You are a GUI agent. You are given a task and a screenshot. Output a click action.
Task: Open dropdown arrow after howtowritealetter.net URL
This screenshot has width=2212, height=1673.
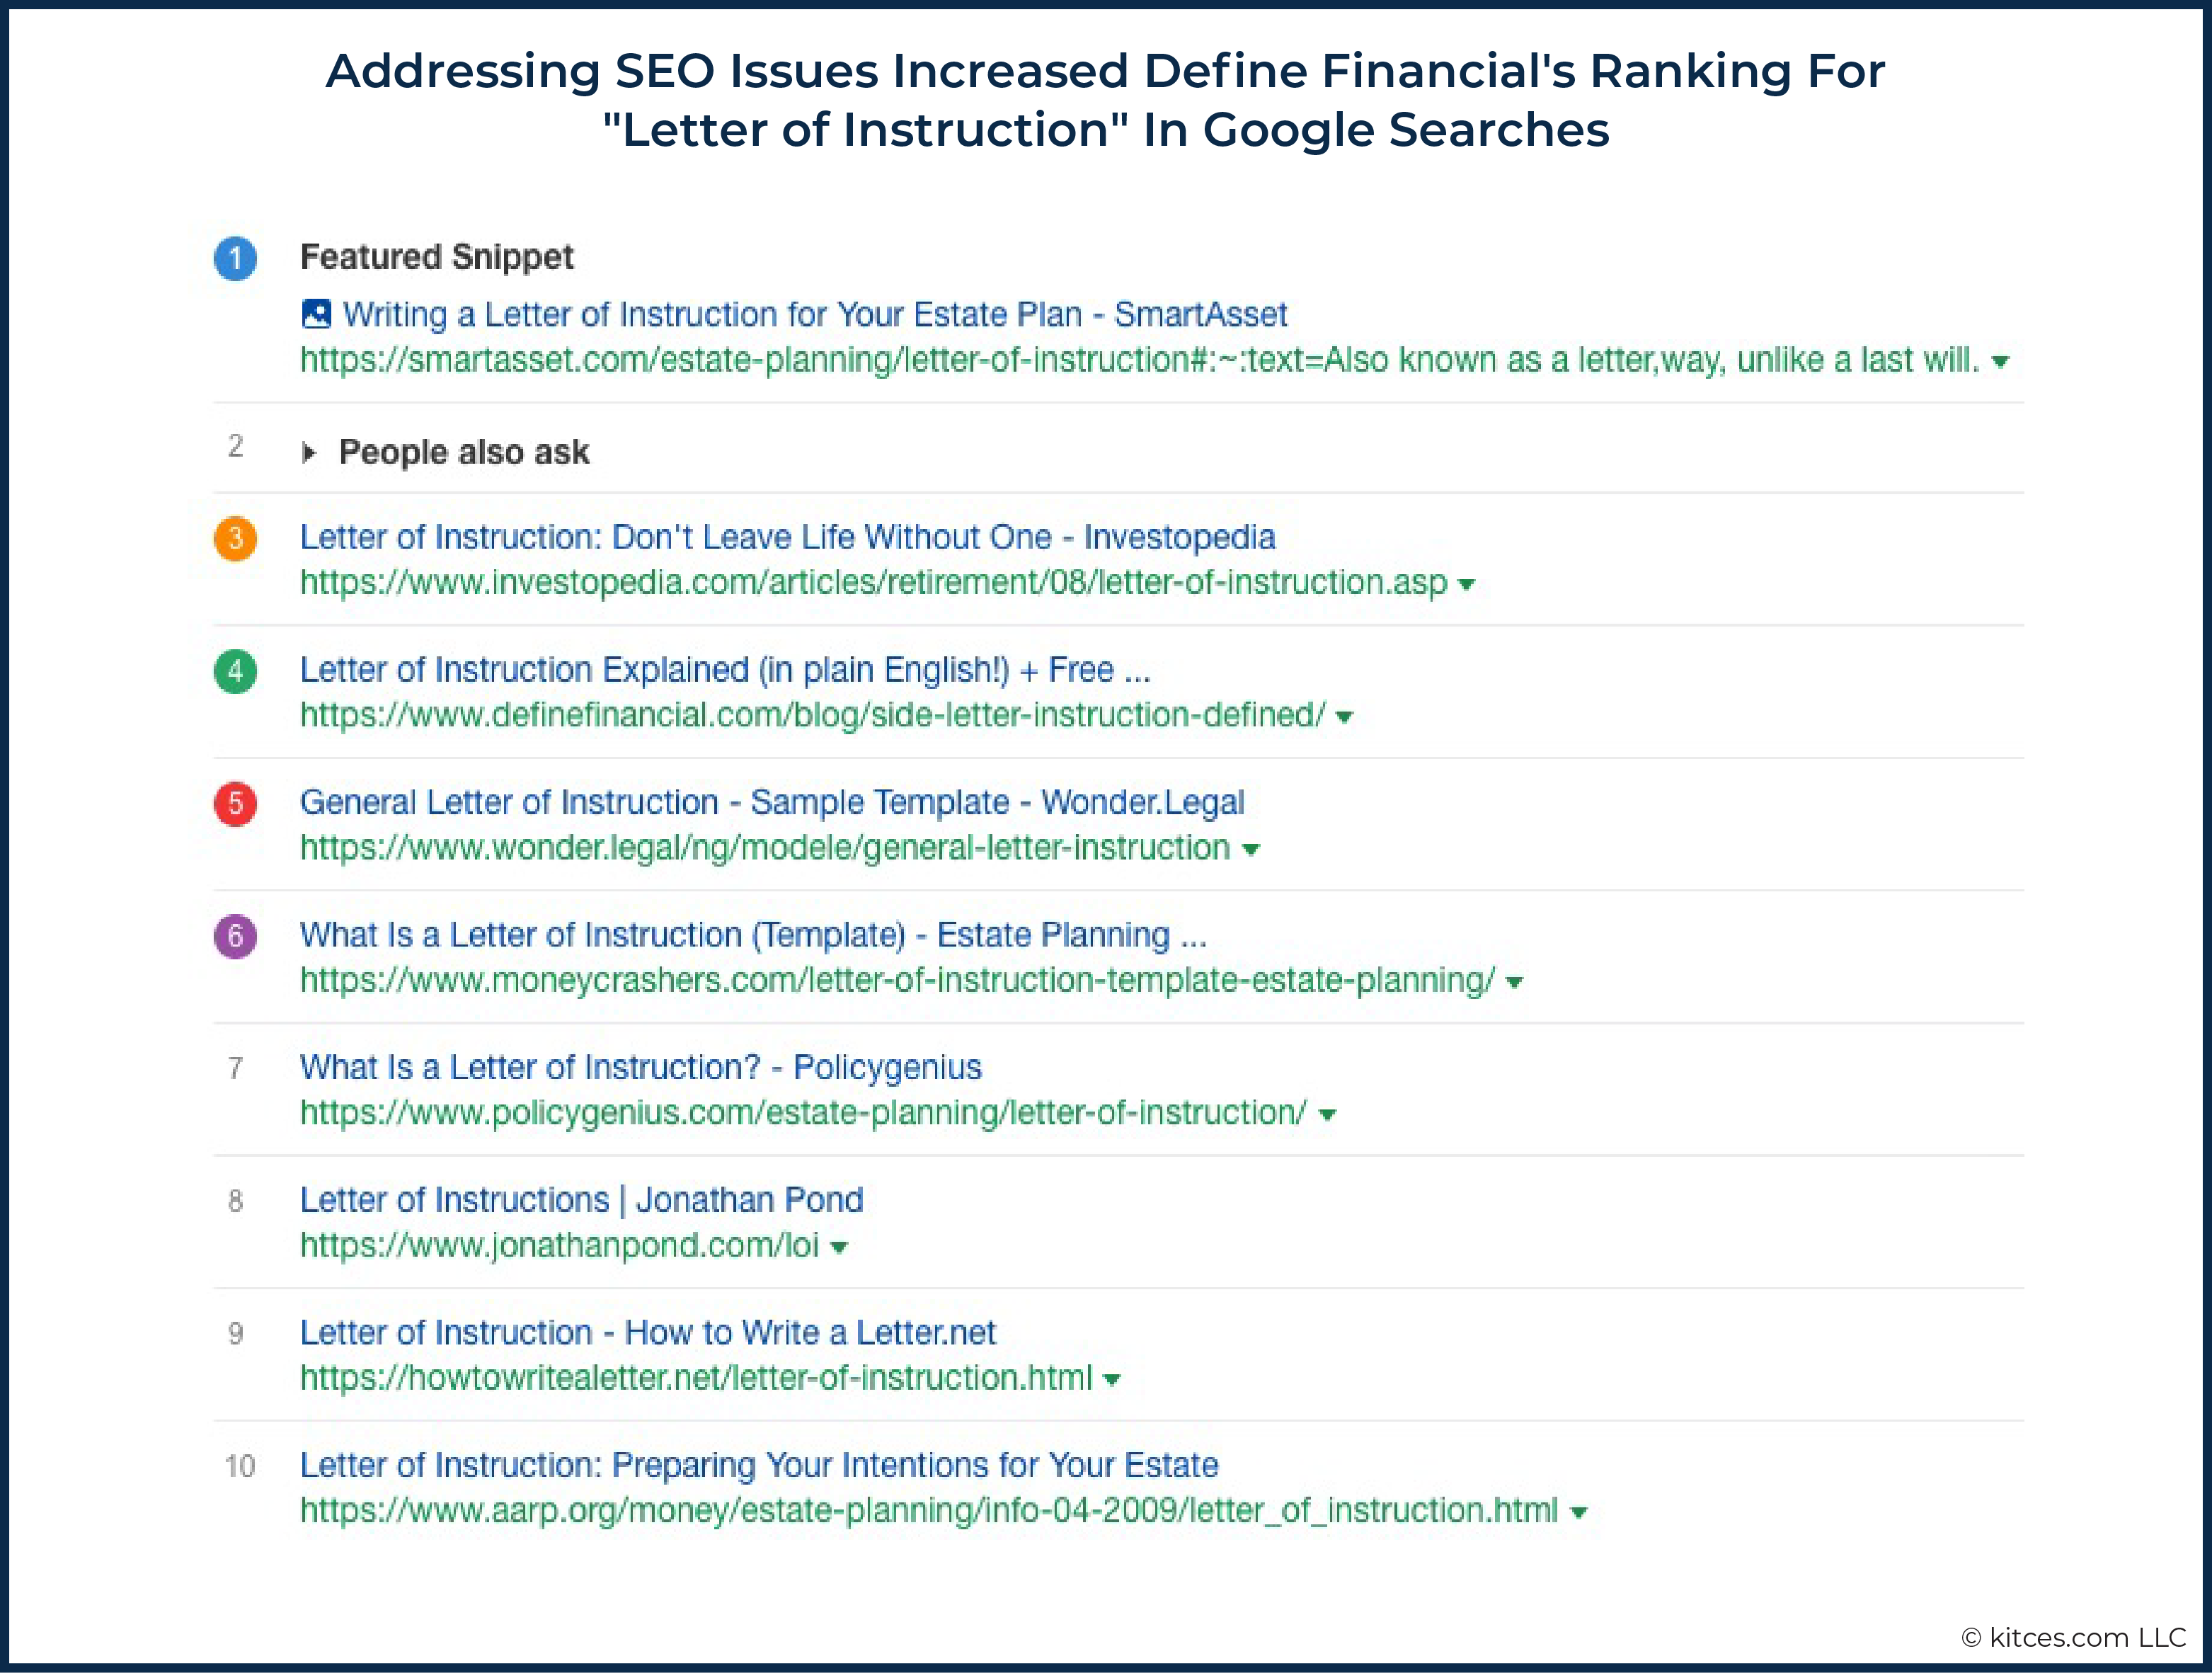tap(1111, 1380)
